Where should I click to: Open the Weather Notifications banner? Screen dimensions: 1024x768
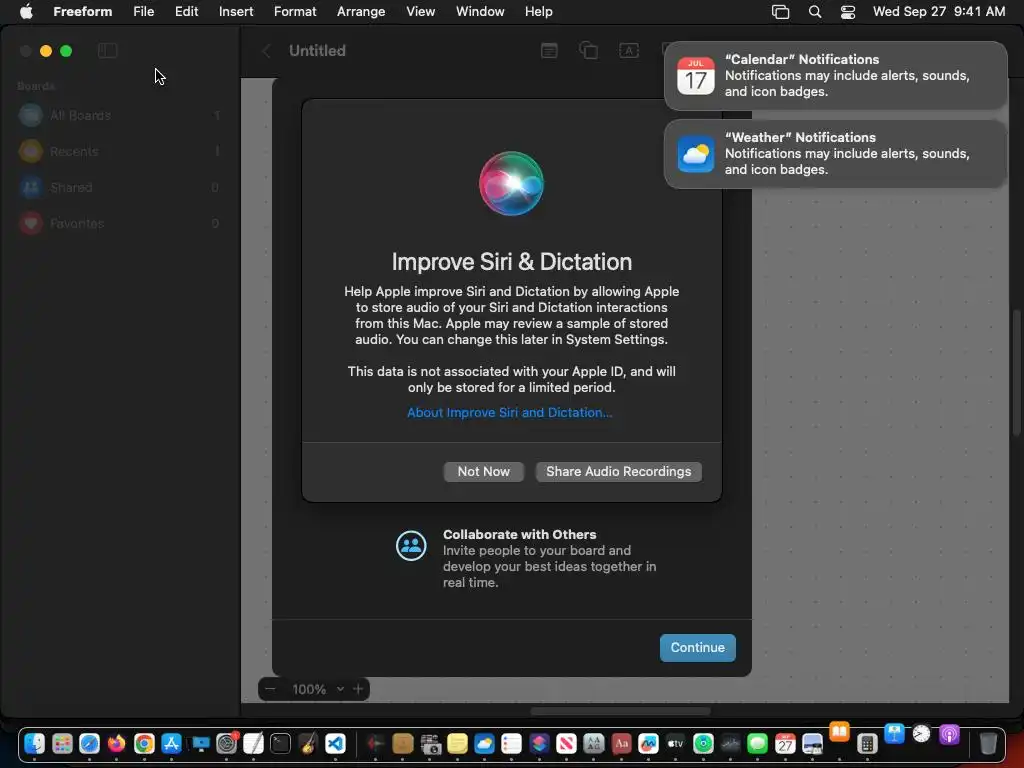[835, 154]
